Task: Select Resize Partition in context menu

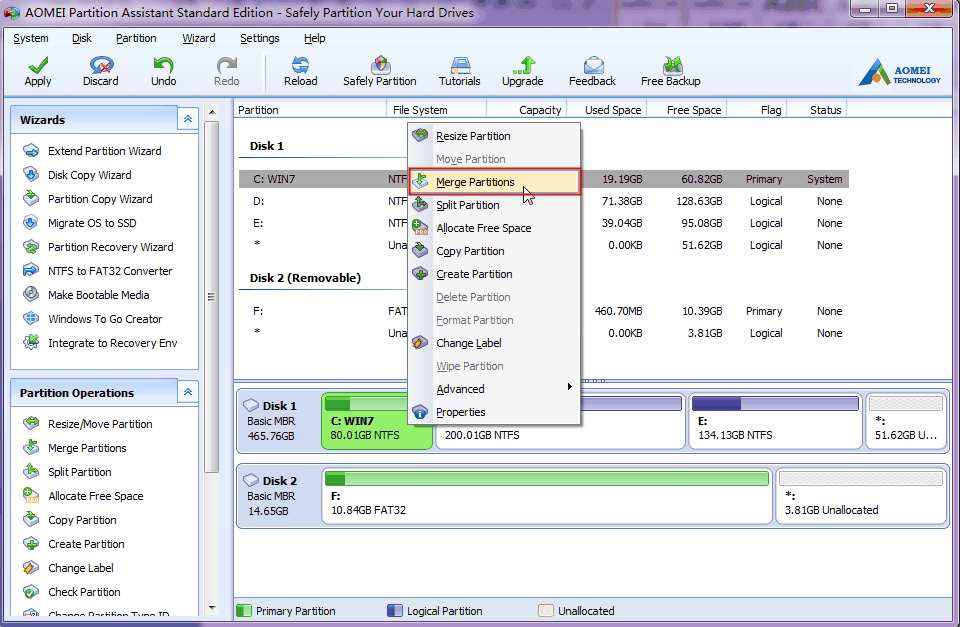Action: coord(494,136)
